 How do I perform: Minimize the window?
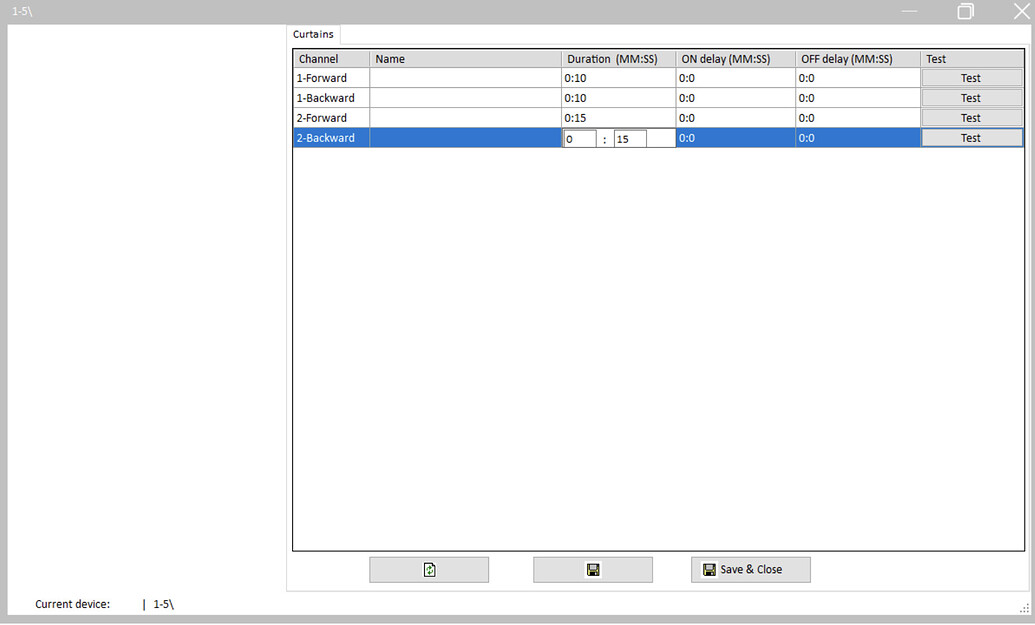click(910, 11)
